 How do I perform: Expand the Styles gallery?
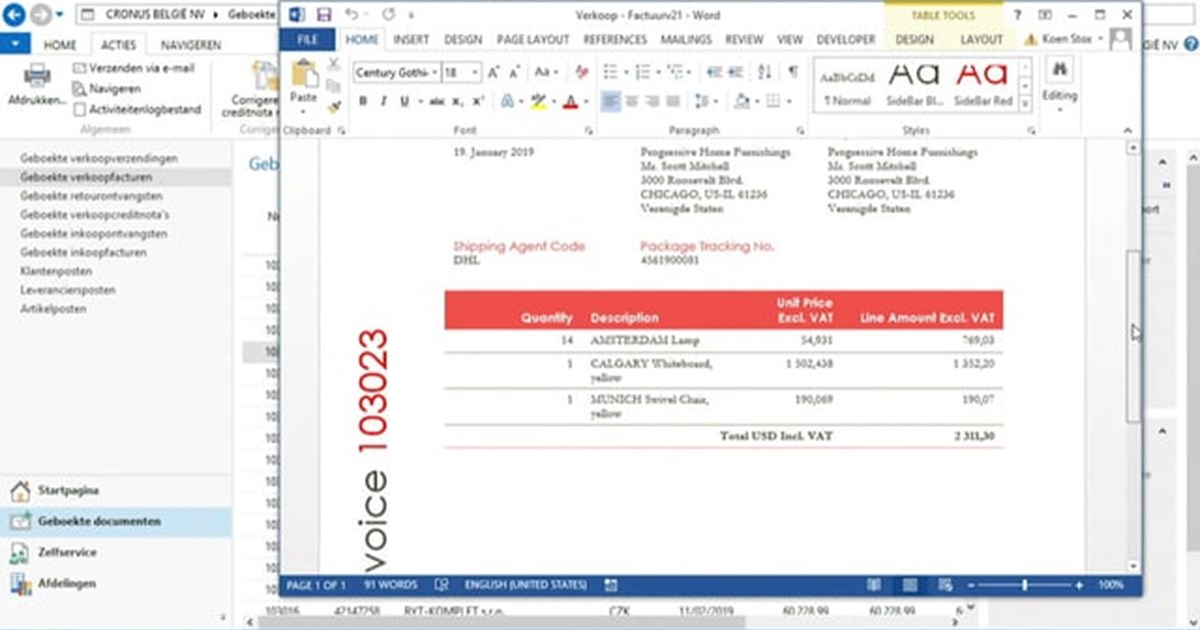[x=1025, y=103]
